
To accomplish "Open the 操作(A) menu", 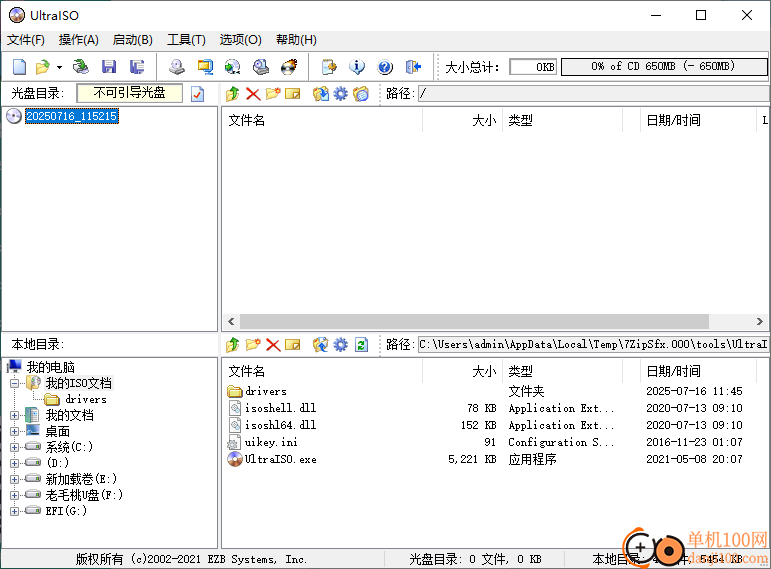I will coord(79,40).
